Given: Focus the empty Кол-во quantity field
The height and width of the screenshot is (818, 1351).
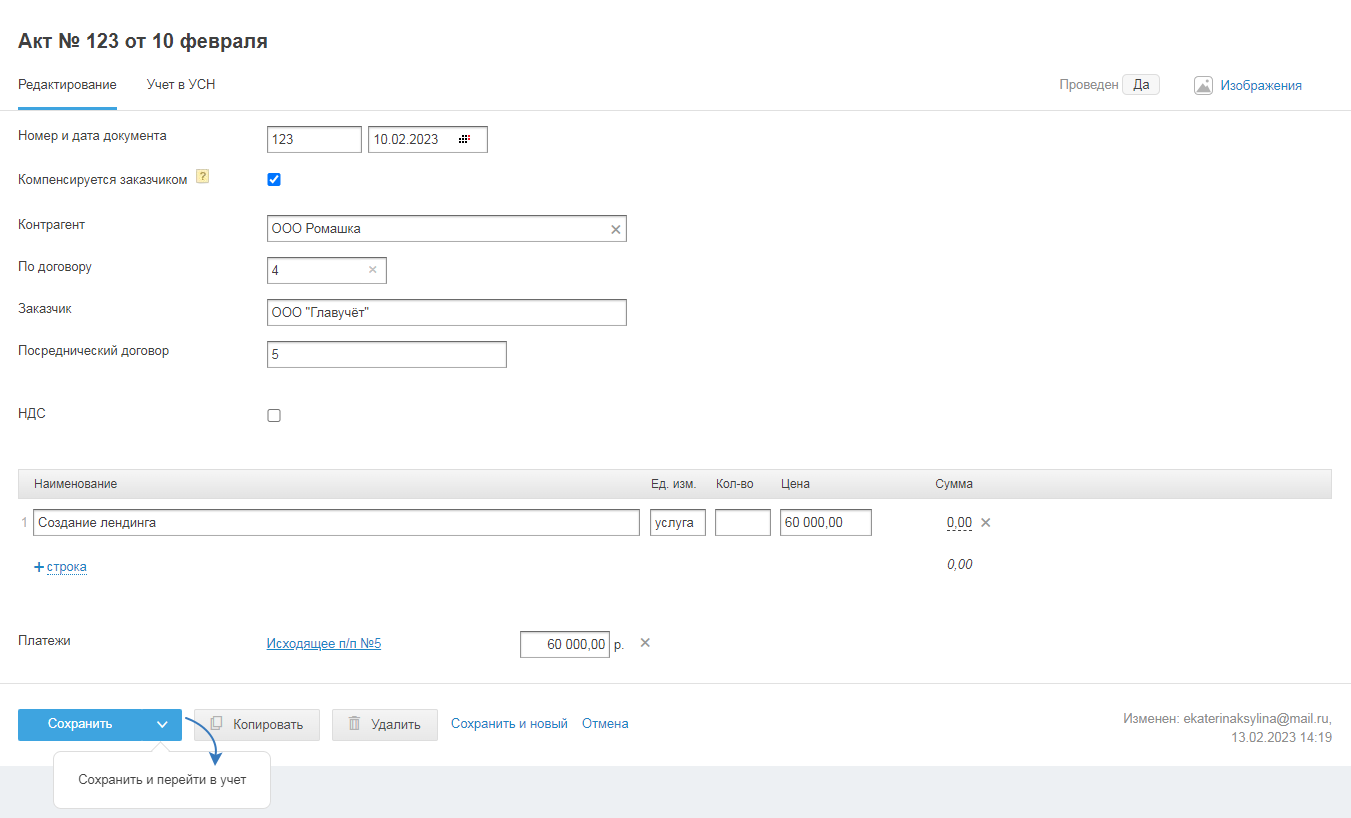Looking at the screenshot, I should click(743, 523).
